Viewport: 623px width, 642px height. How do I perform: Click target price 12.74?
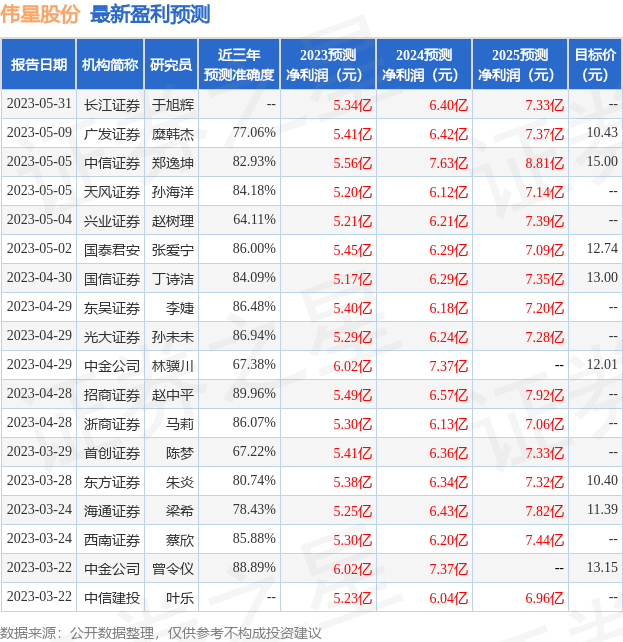point(602,249)
